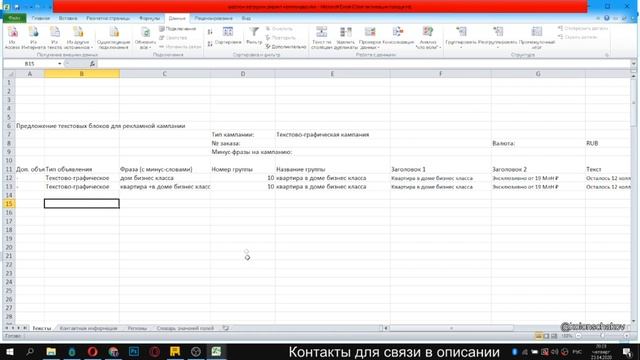Switch to the Главная tab

coord(40,18)
